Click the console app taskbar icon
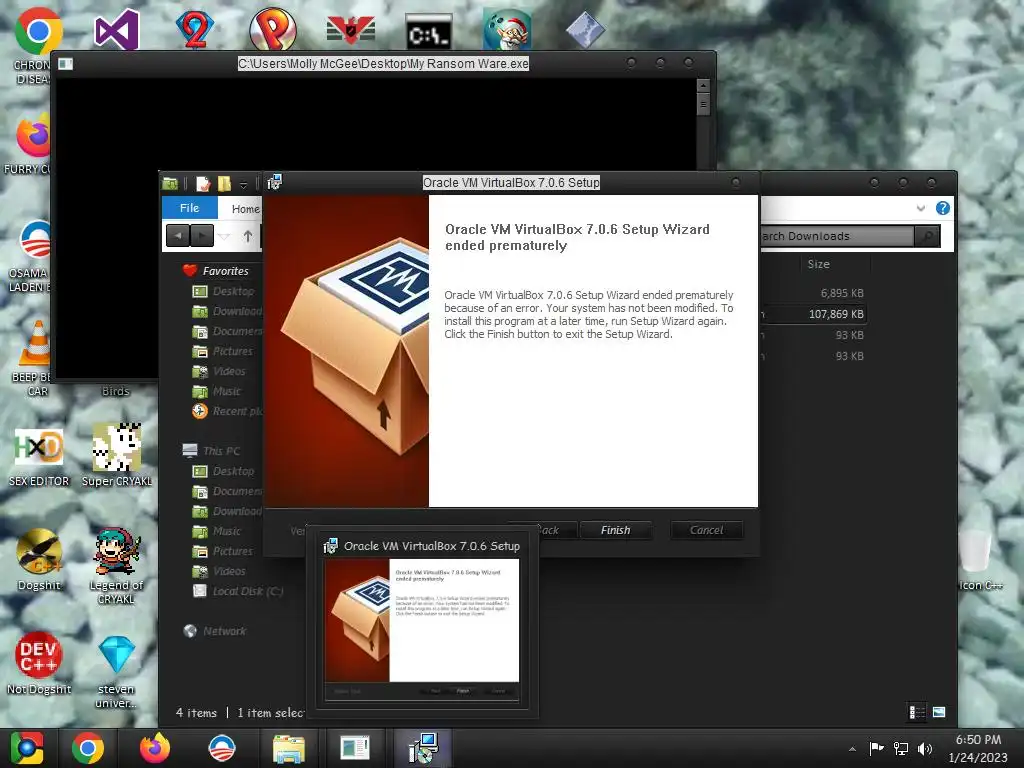This screenshot has width=1024, height=768. click(x=355, y=748)
